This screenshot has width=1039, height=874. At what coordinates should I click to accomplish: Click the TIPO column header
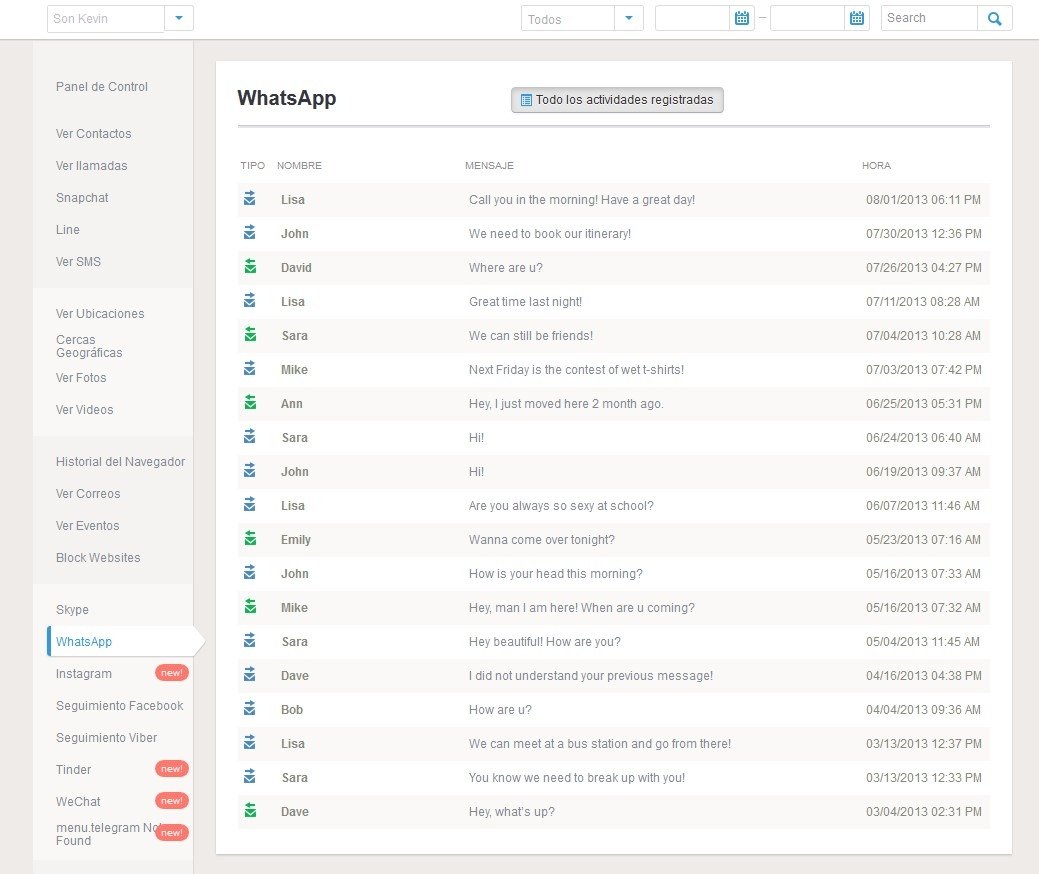(x=252, y=166)
